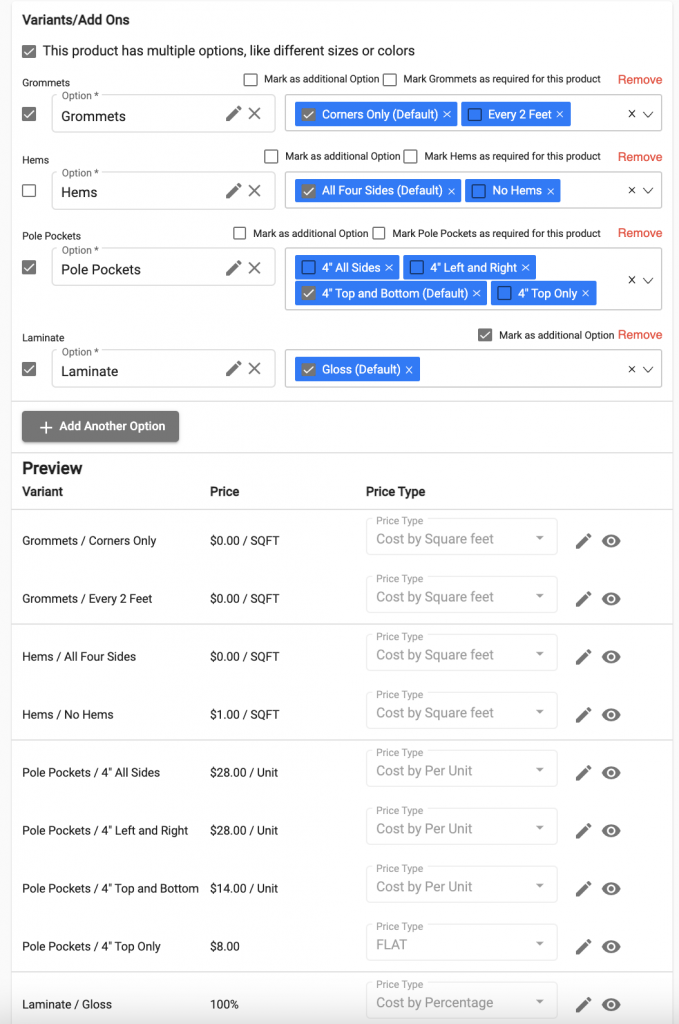Open the FLAT Price Type dropdown
Image resolution: width=679 pixels, height=1024 pixels.
(462, 943)
